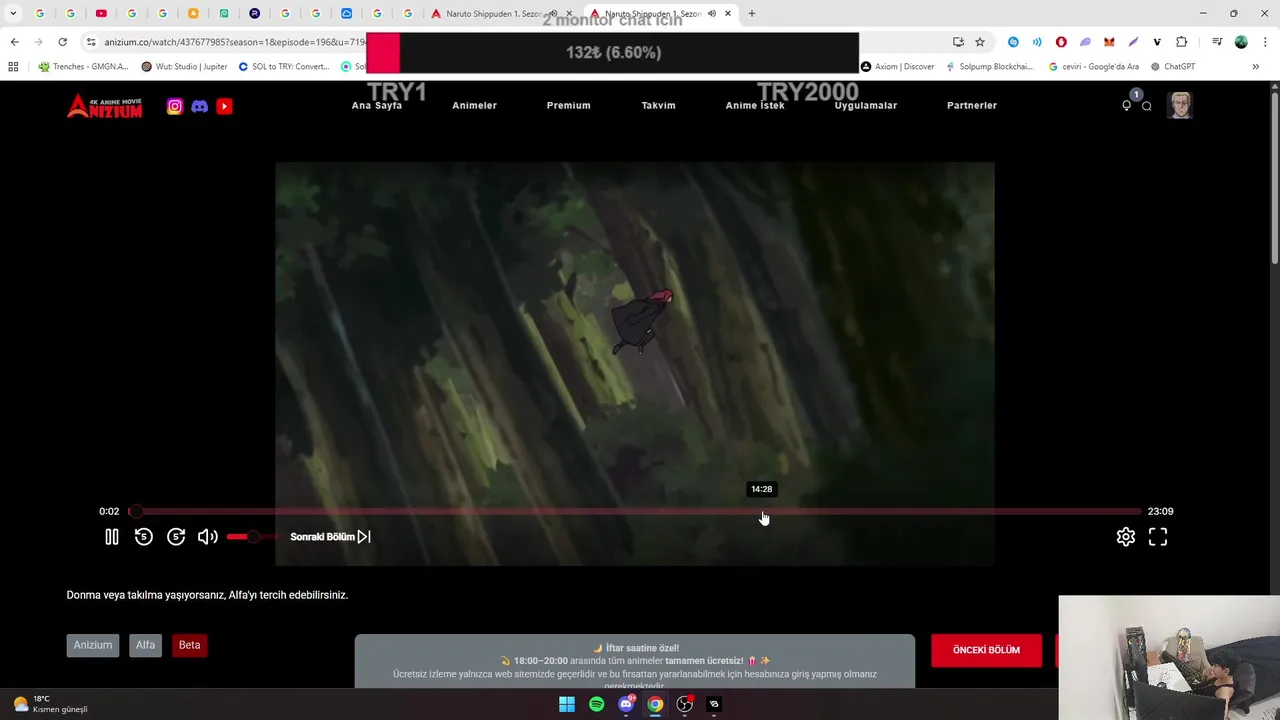Open the Animeler menu item
This screenshot has width=1280, height=720.
(x=474, y=105)
